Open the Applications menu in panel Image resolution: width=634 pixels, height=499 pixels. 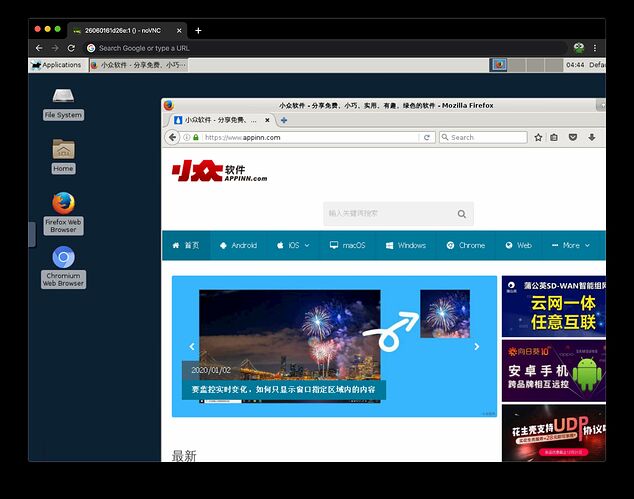tap(57, 65)
